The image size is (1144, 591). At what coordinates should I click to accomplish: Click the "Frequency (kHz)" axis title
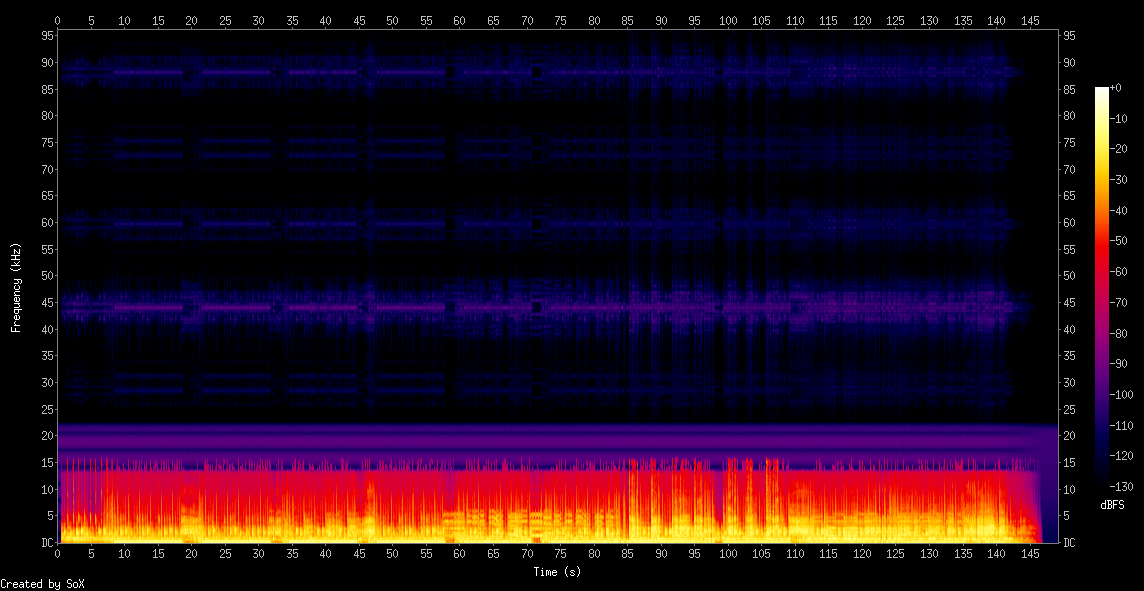pos(15,287)
